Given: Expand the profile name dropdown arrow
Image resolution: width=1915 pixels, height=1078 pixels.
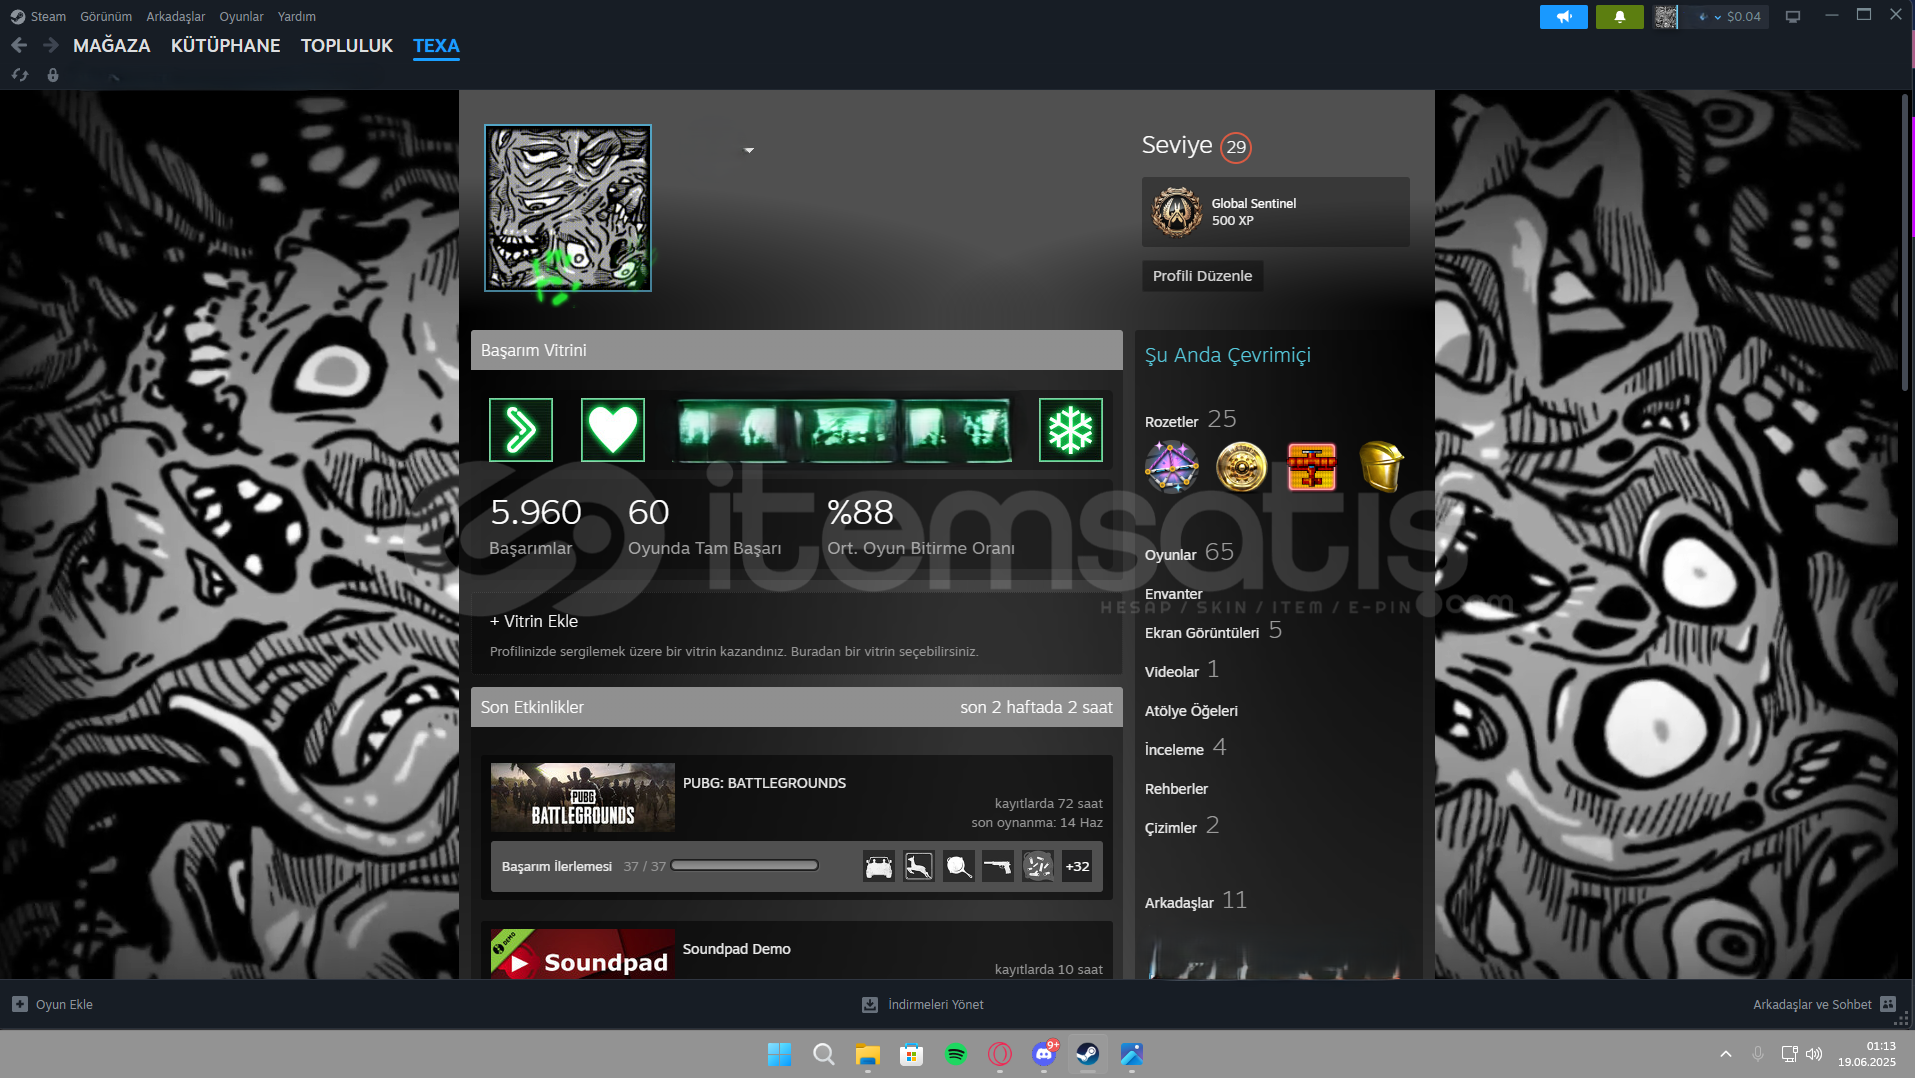Looking at the screenshot, I should click(x=749, y=150).
